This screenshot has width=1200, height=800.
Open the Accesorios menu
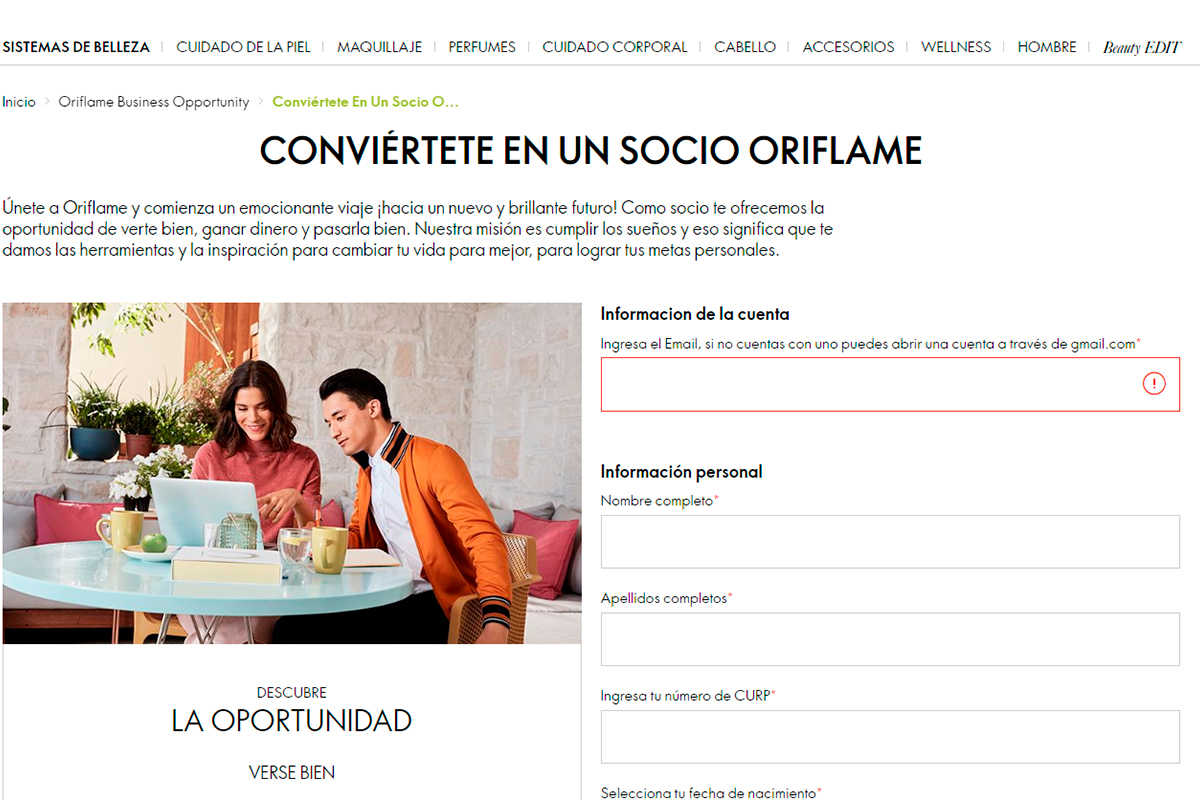(x=848, y=47)
